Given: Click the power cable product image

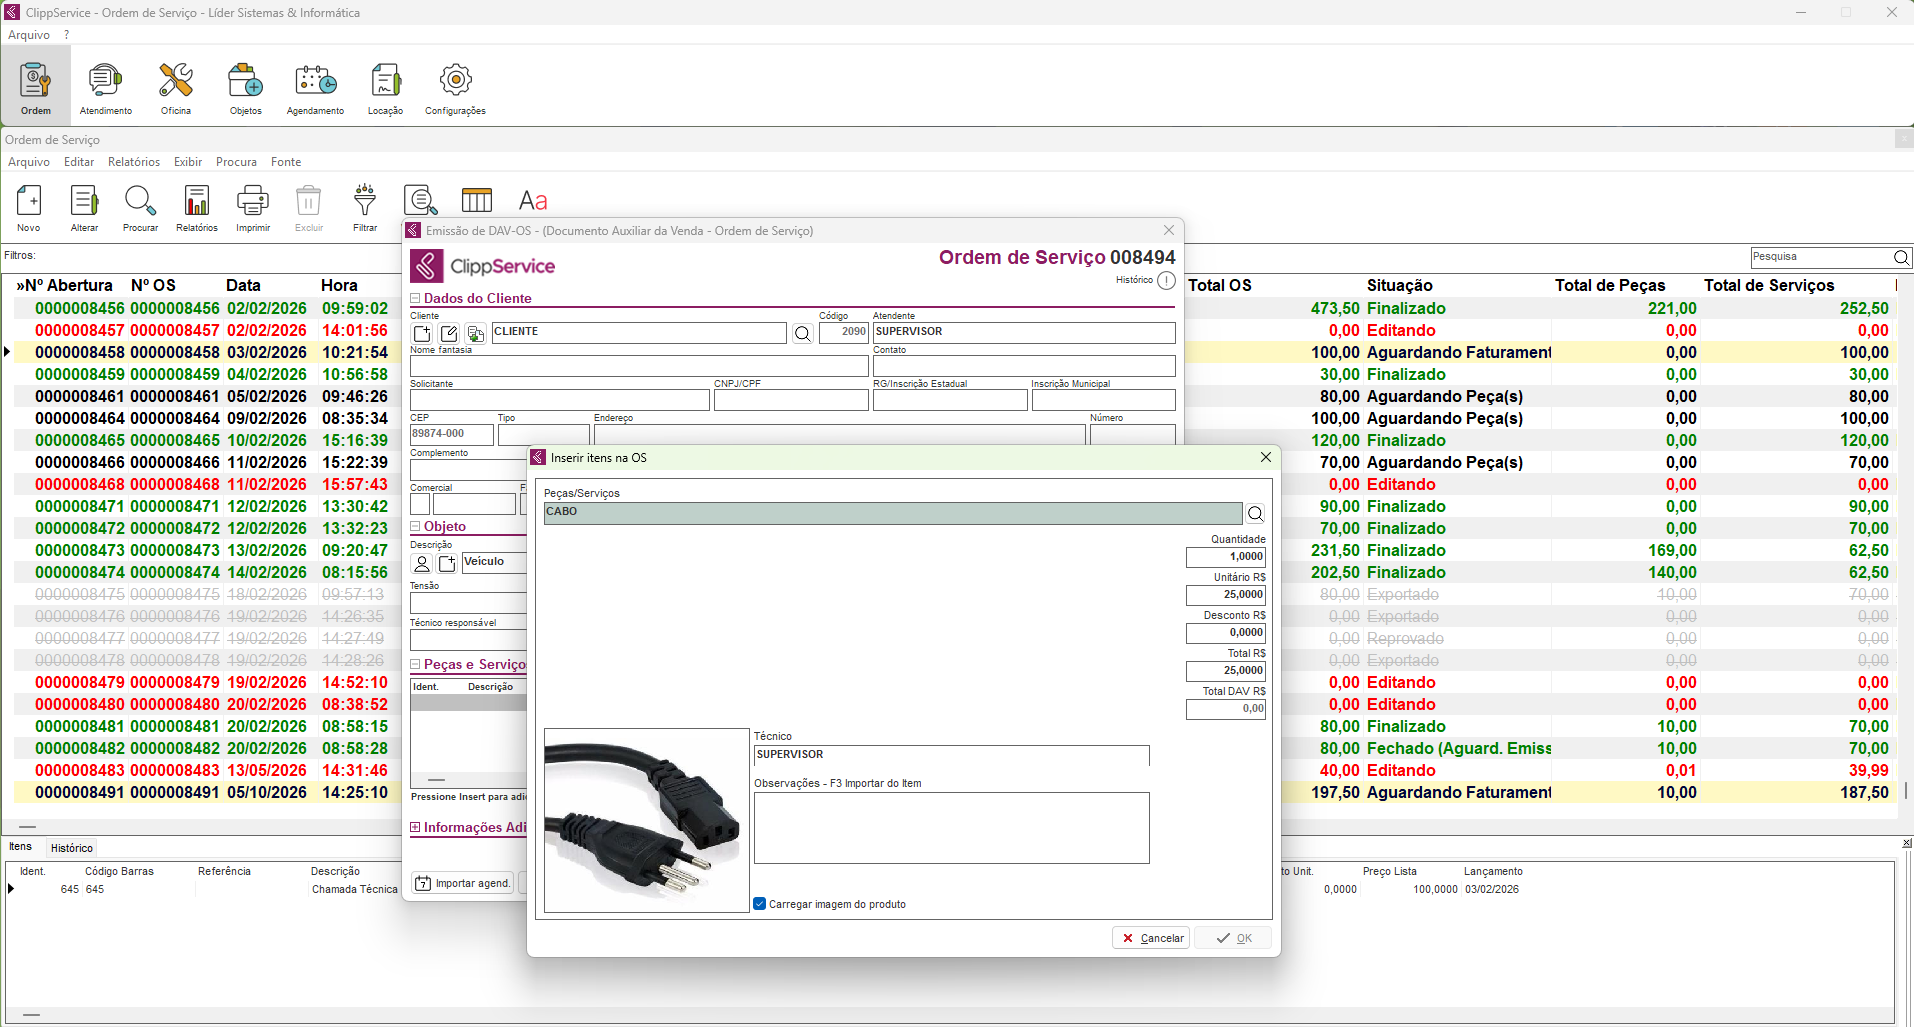Looking at the screenshot, I should 647,820.
